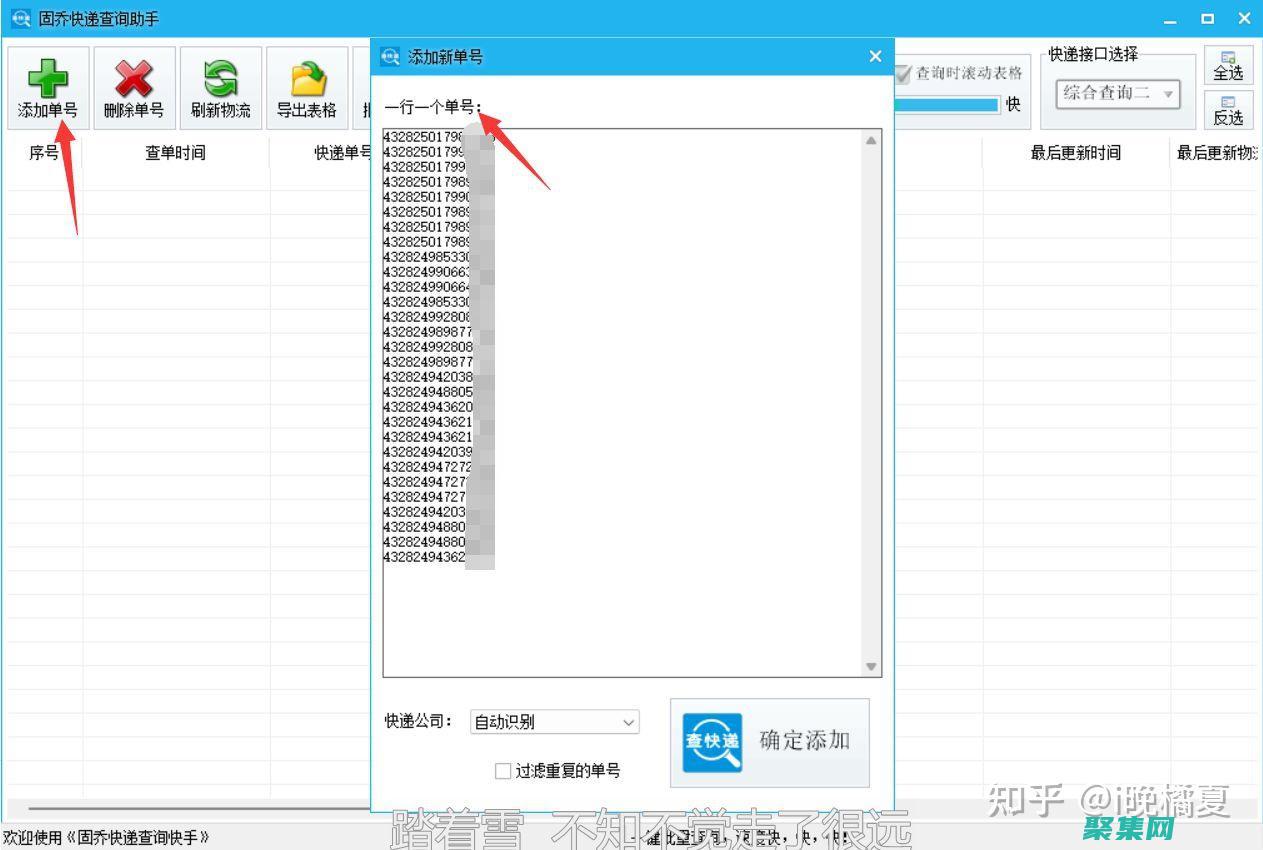Maximize the main application window
This screenshot has width=1263, height=850.
coord(1208,18)
